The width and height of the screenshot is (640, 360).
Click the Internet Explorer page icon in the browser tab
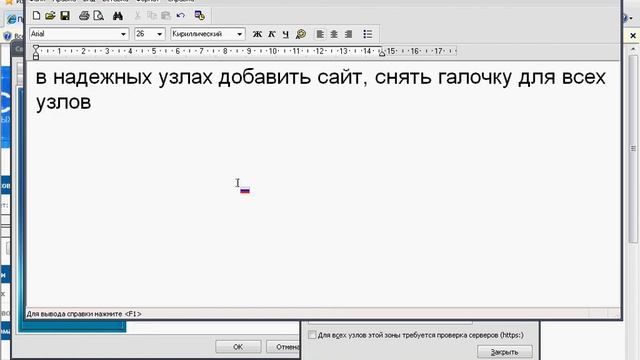pos(12,19)
